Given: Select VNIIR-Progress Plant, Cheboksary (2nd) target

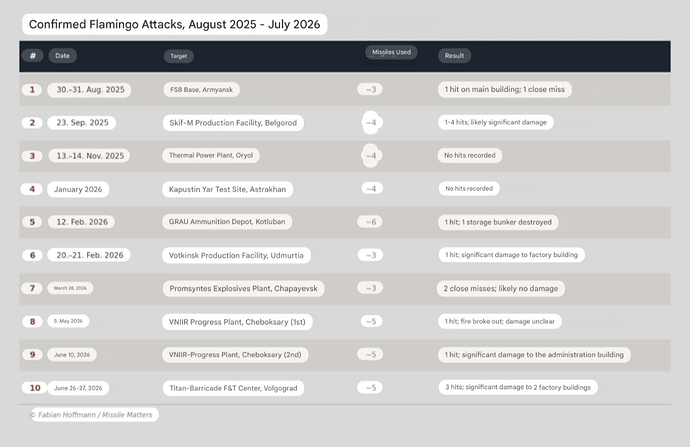Looking at the screenshot, I should [x=235, y=355].
